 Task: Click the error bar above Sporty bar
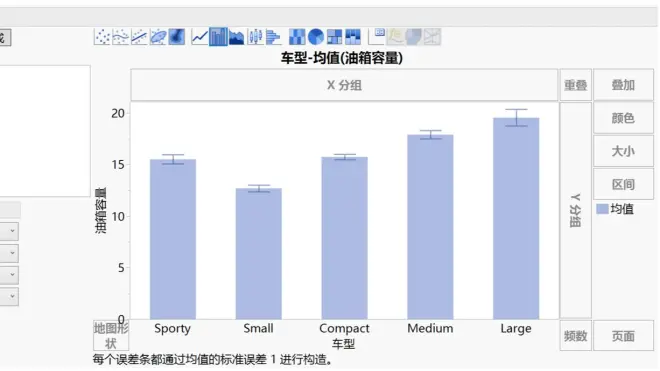click(x=173, y=159)
